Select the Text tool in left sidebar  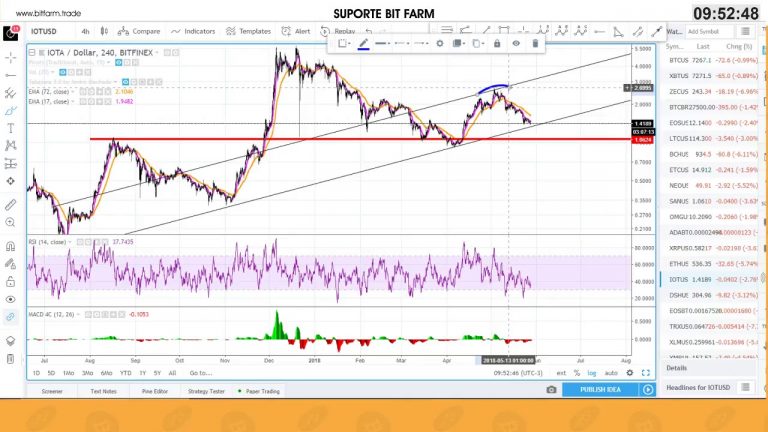point(10,128)
